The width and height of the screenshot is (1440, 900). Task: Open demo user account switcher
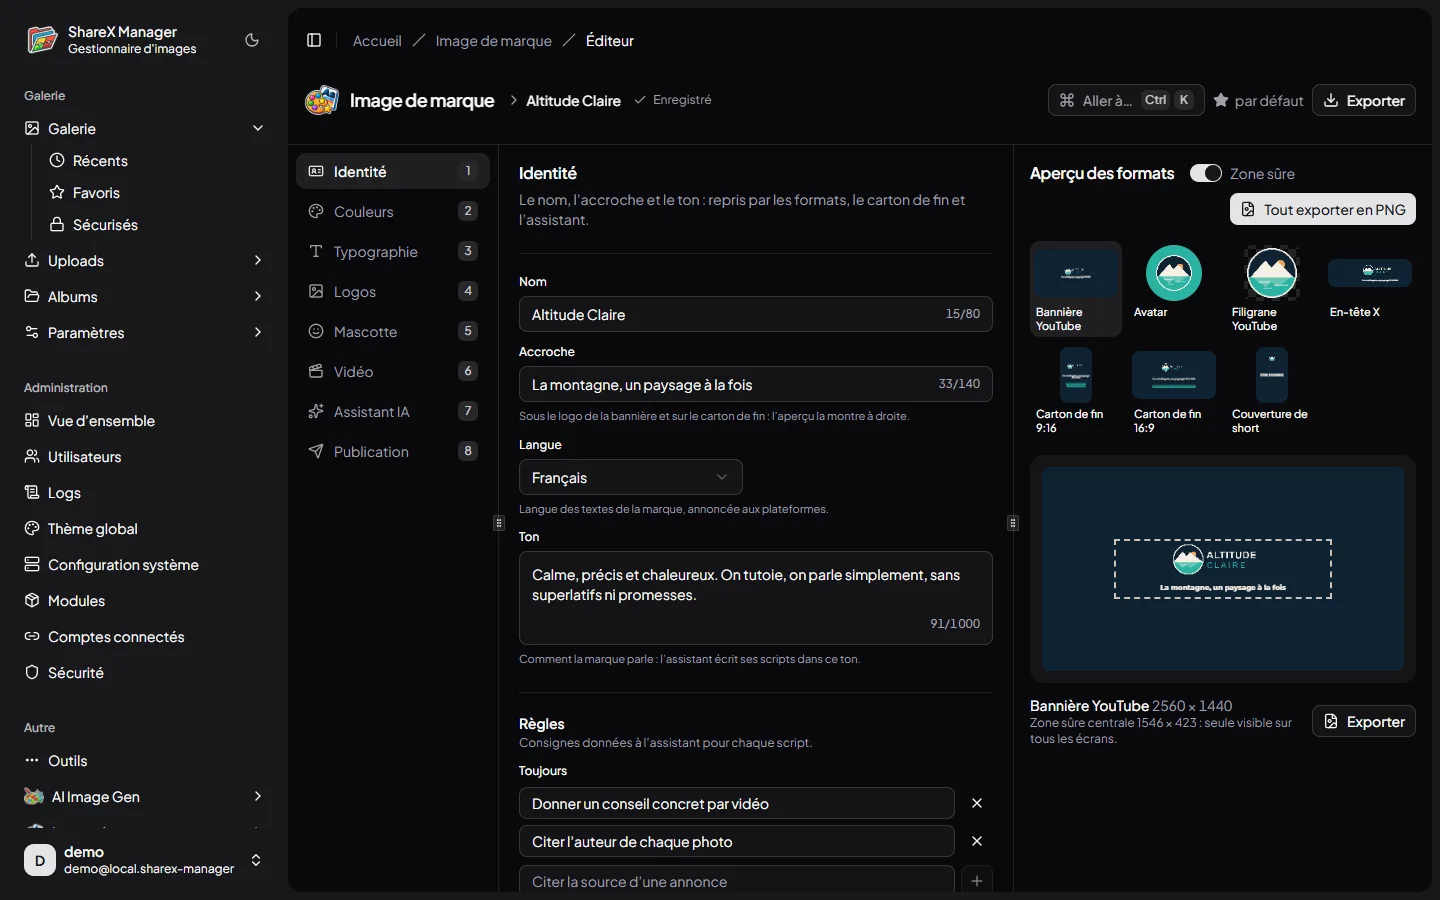tap(144, 860)
